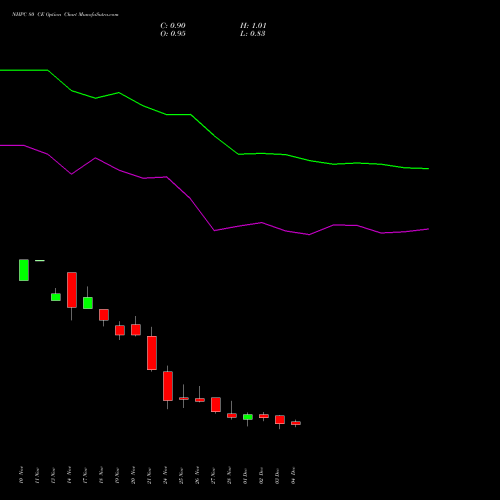Select the 01 Dec date label
Image resolution: width=500 pixels, height=500 pixels.
[x=245, y=475]
